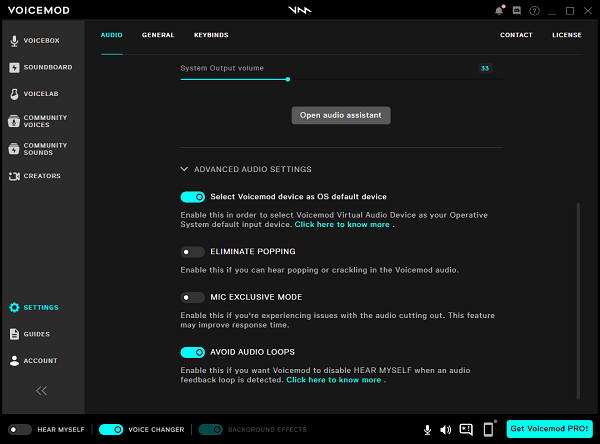Turn on Hear Myself toggle
The height and width of the screenshot is (444, 600).
(20, 429)
